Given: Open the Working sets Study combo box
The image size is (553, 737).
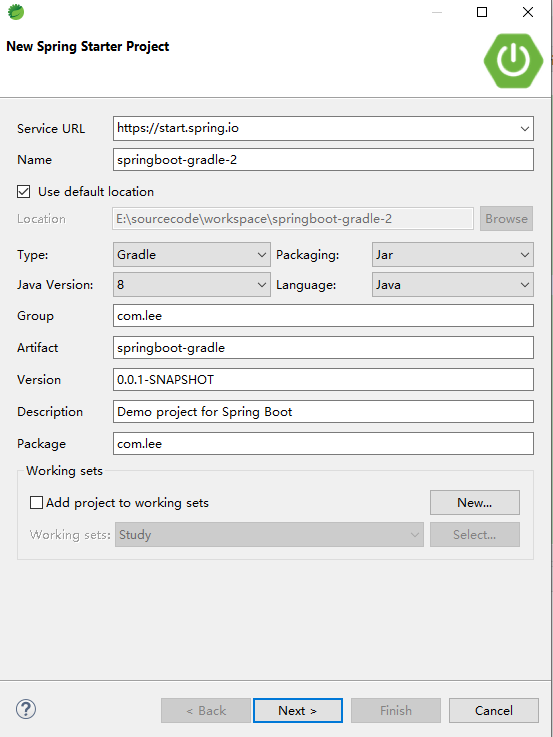Looking at the screenshot, I should 269,535.
